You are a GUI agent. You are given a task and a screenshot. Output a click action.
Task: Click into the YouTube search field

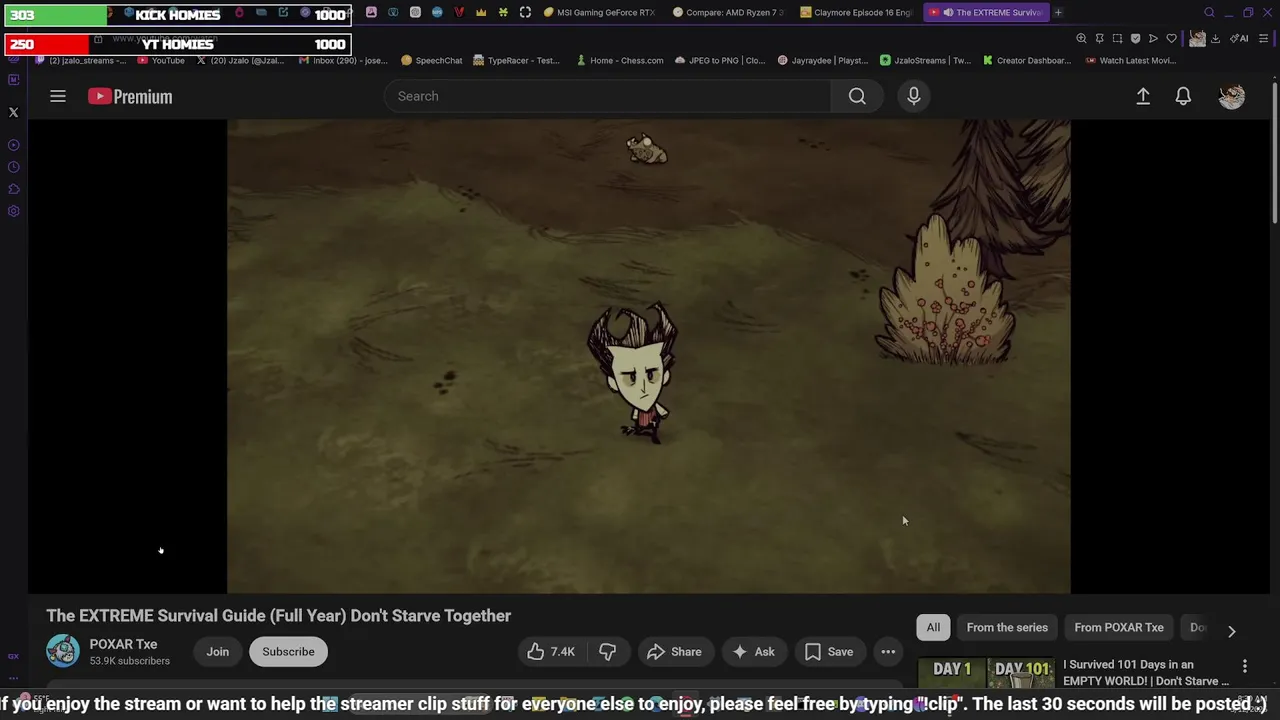click(x=607, y=96)
